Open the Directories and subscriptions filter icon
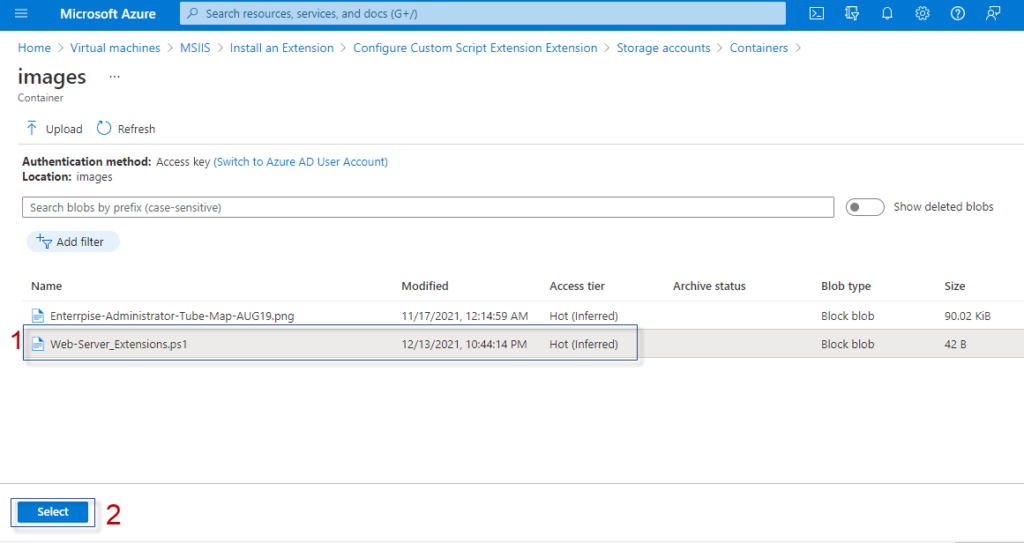The image size is (1024, 543). coord(852,13)
